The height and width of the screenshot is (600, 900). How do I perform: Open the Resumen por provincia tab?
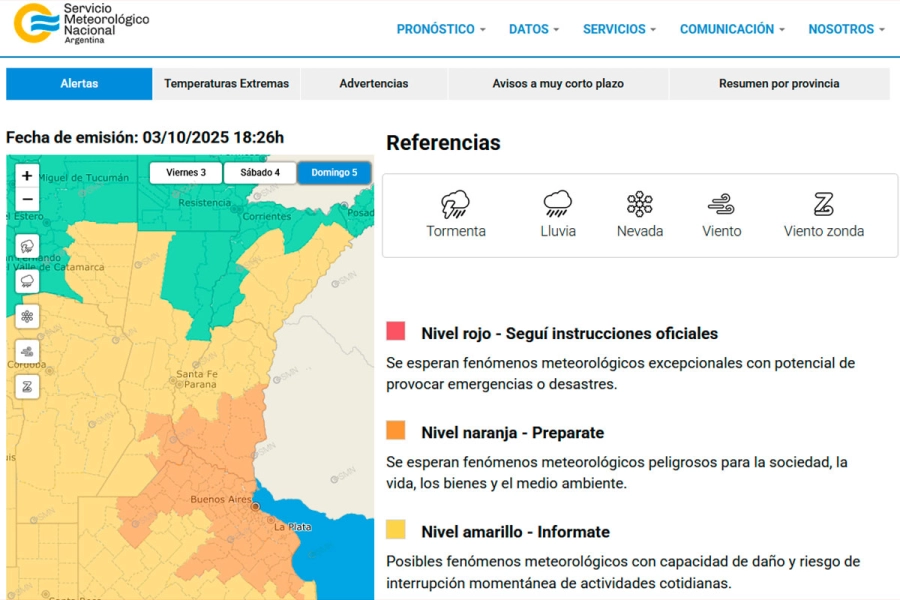click(x=778, y=84)
